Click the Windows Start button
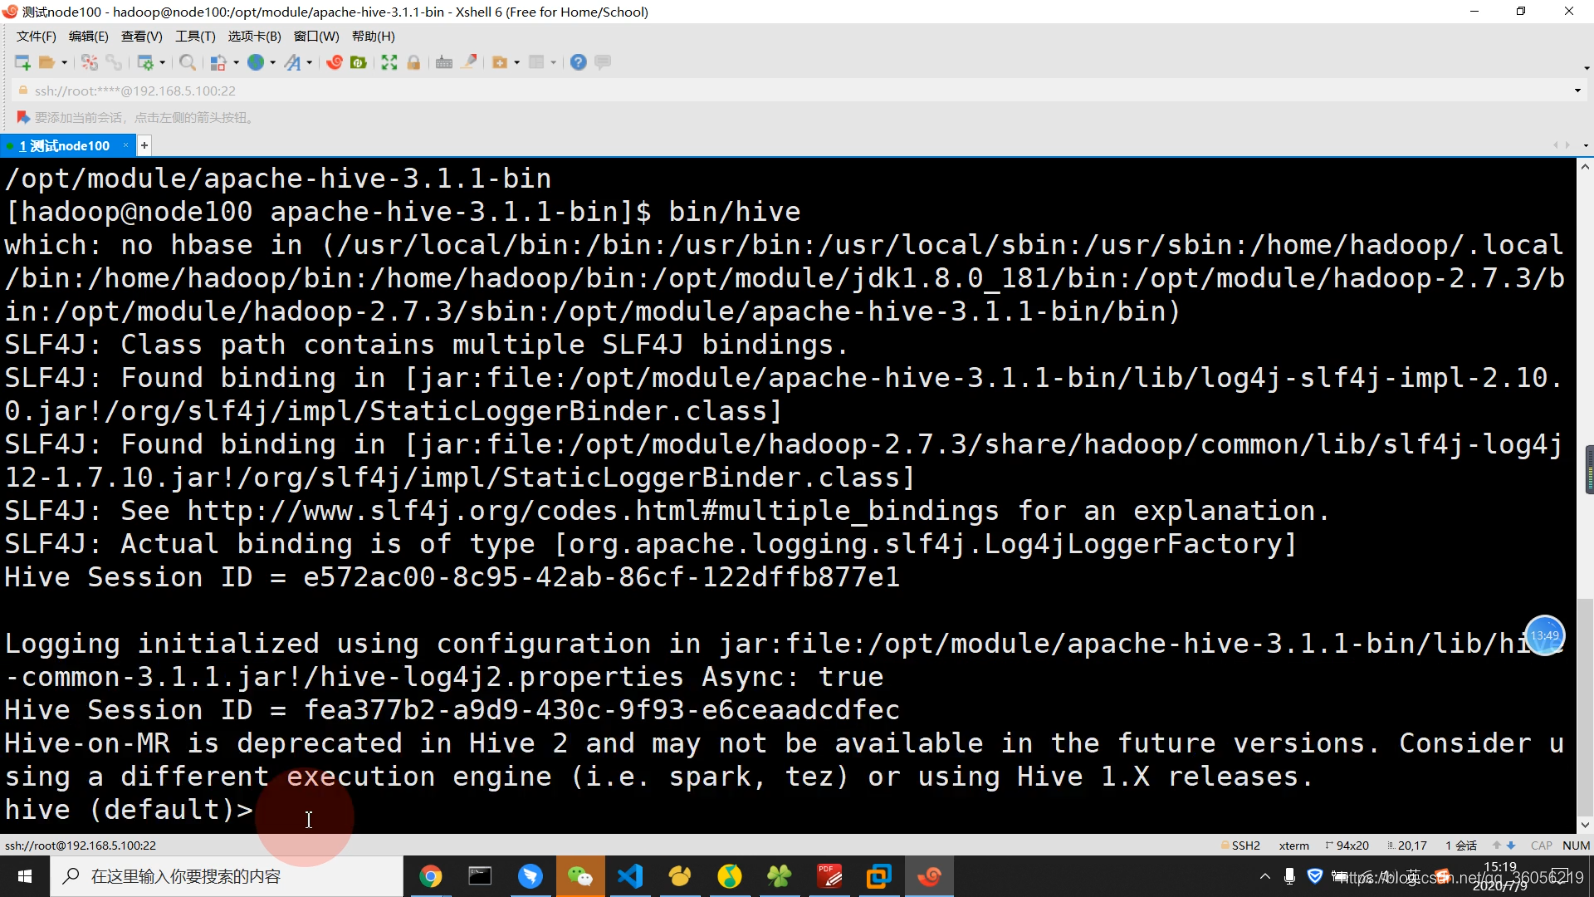This screenshot has width=1594, height=897. click(x=25, y=877)
